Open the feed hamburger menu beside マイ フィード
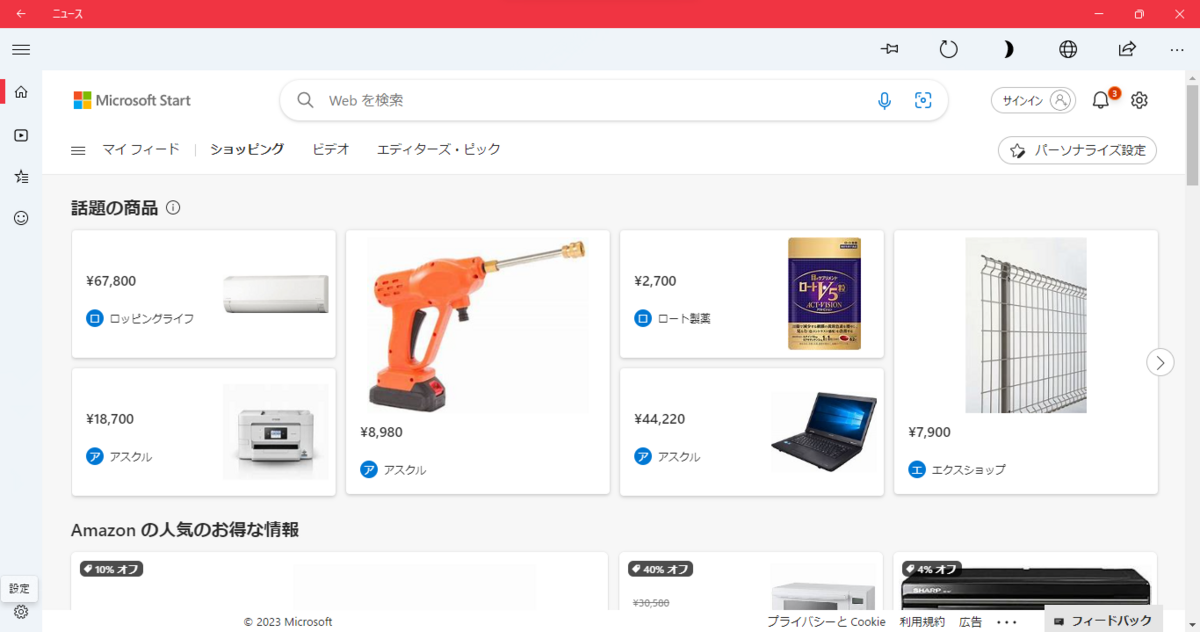This screenshot has width=1200, height=632. [78, 150]
